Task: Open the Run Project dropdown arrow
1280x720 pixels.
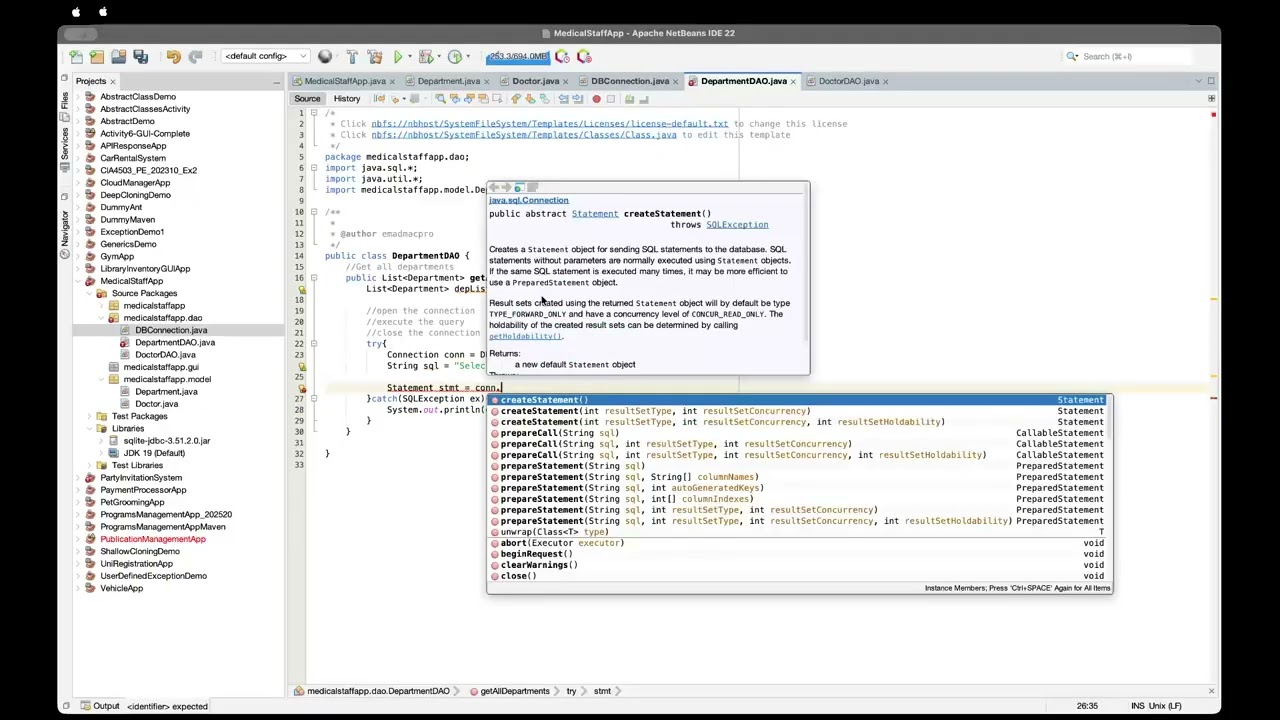Action: point(410,57)
